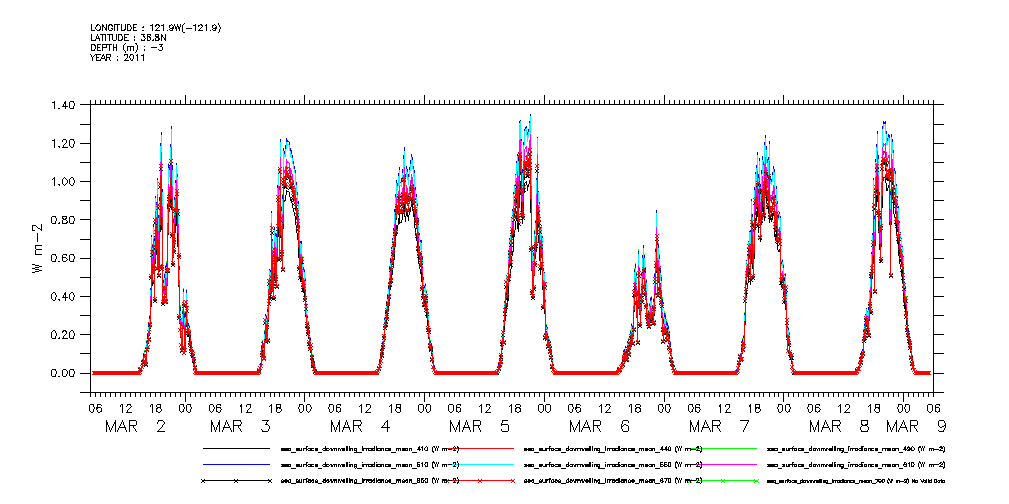The width and height of the screenshot is (1009, 504).
Task: Click the MAR 3 date label
Action: click(x=241, y=426)
